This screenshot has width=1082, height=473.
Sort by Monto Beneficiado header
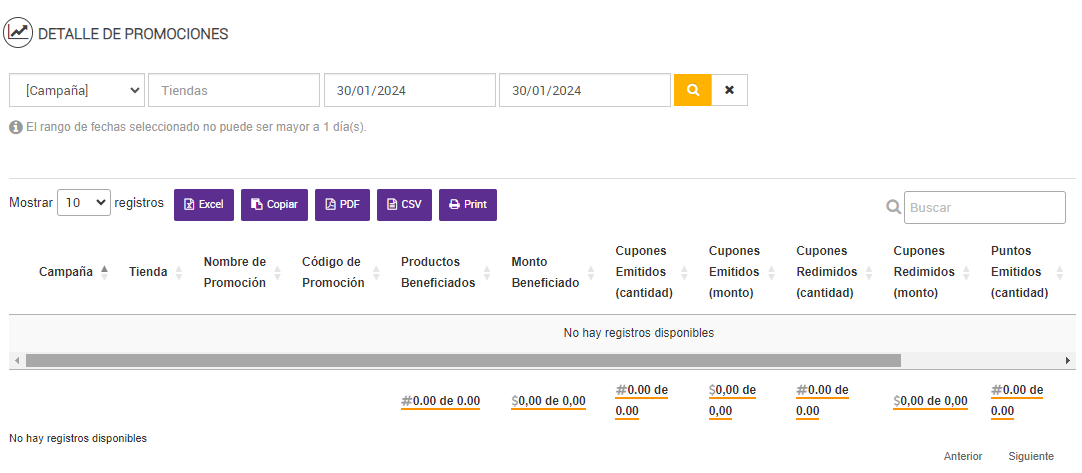click(x=545, y=272)
